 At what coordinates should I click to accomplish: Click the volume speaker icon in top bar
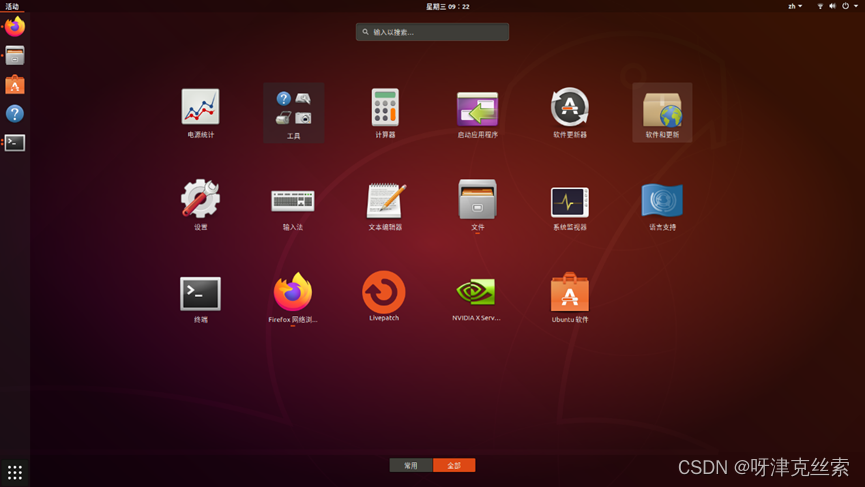click(x=832, y=6)
